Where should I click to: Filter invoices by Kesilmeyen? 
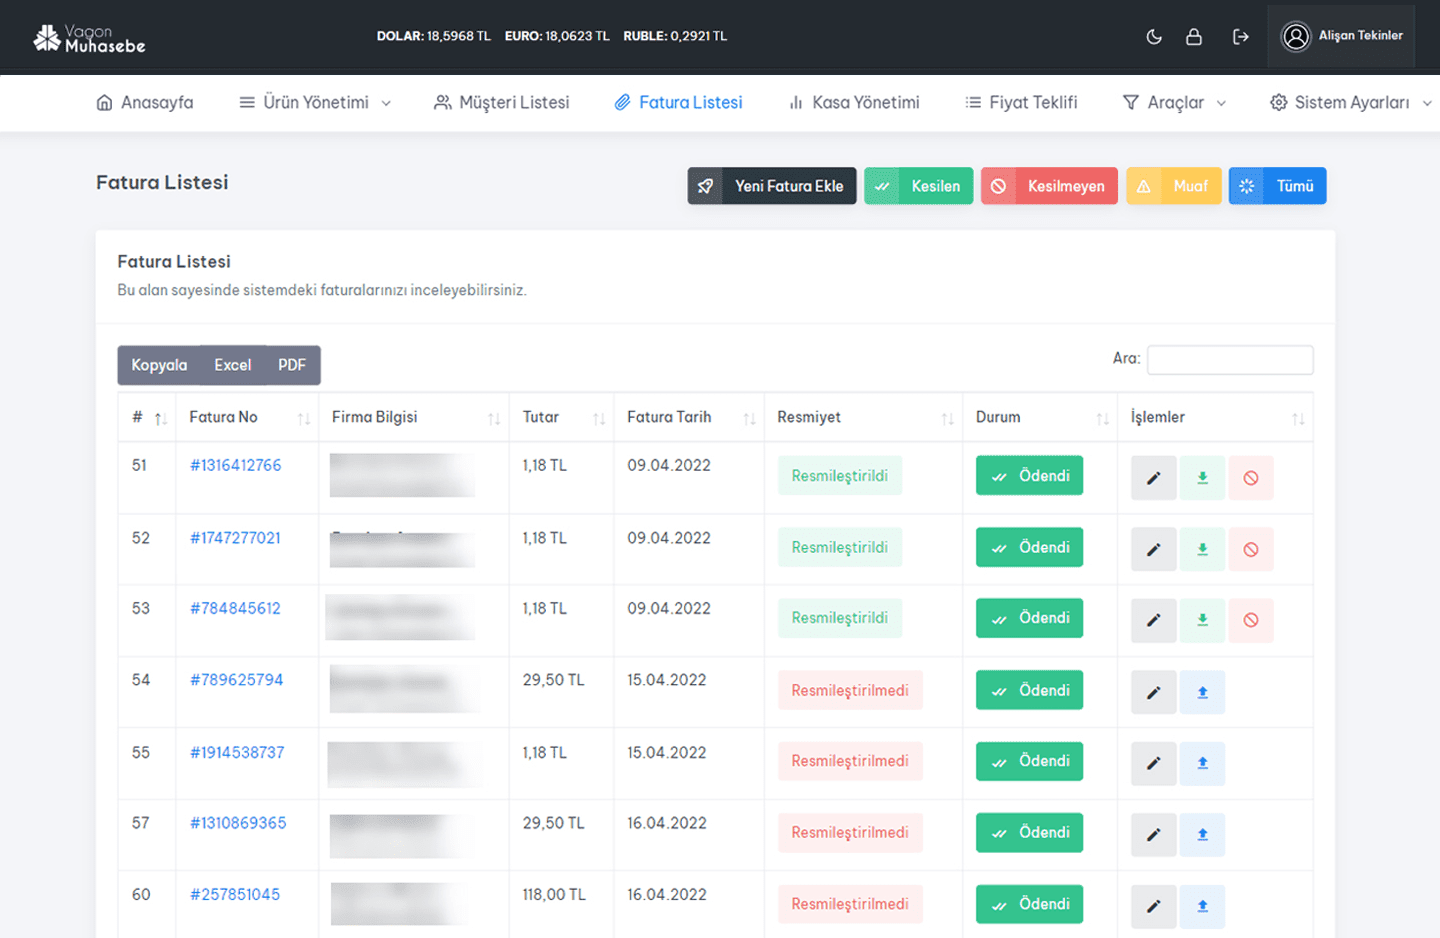(x=1049, y=186)
